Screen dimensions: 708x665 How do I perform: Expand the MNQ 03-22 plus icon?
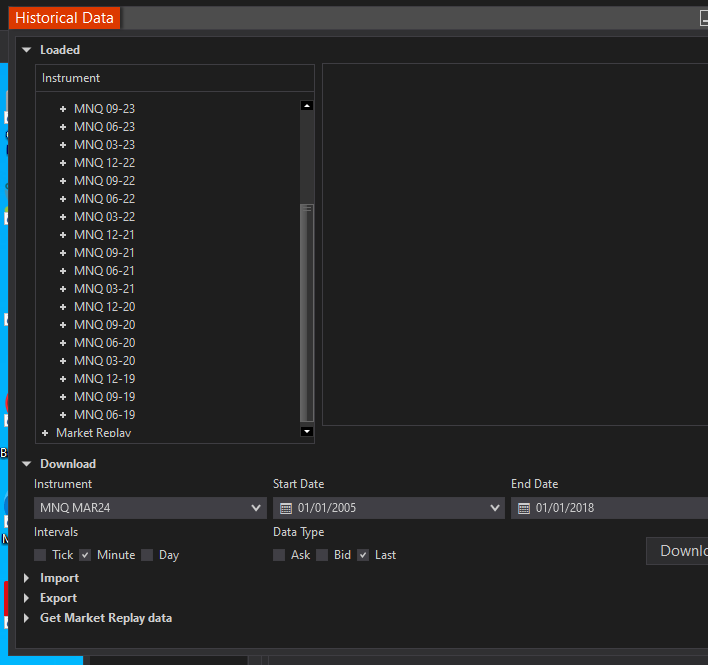coord(63,217)
